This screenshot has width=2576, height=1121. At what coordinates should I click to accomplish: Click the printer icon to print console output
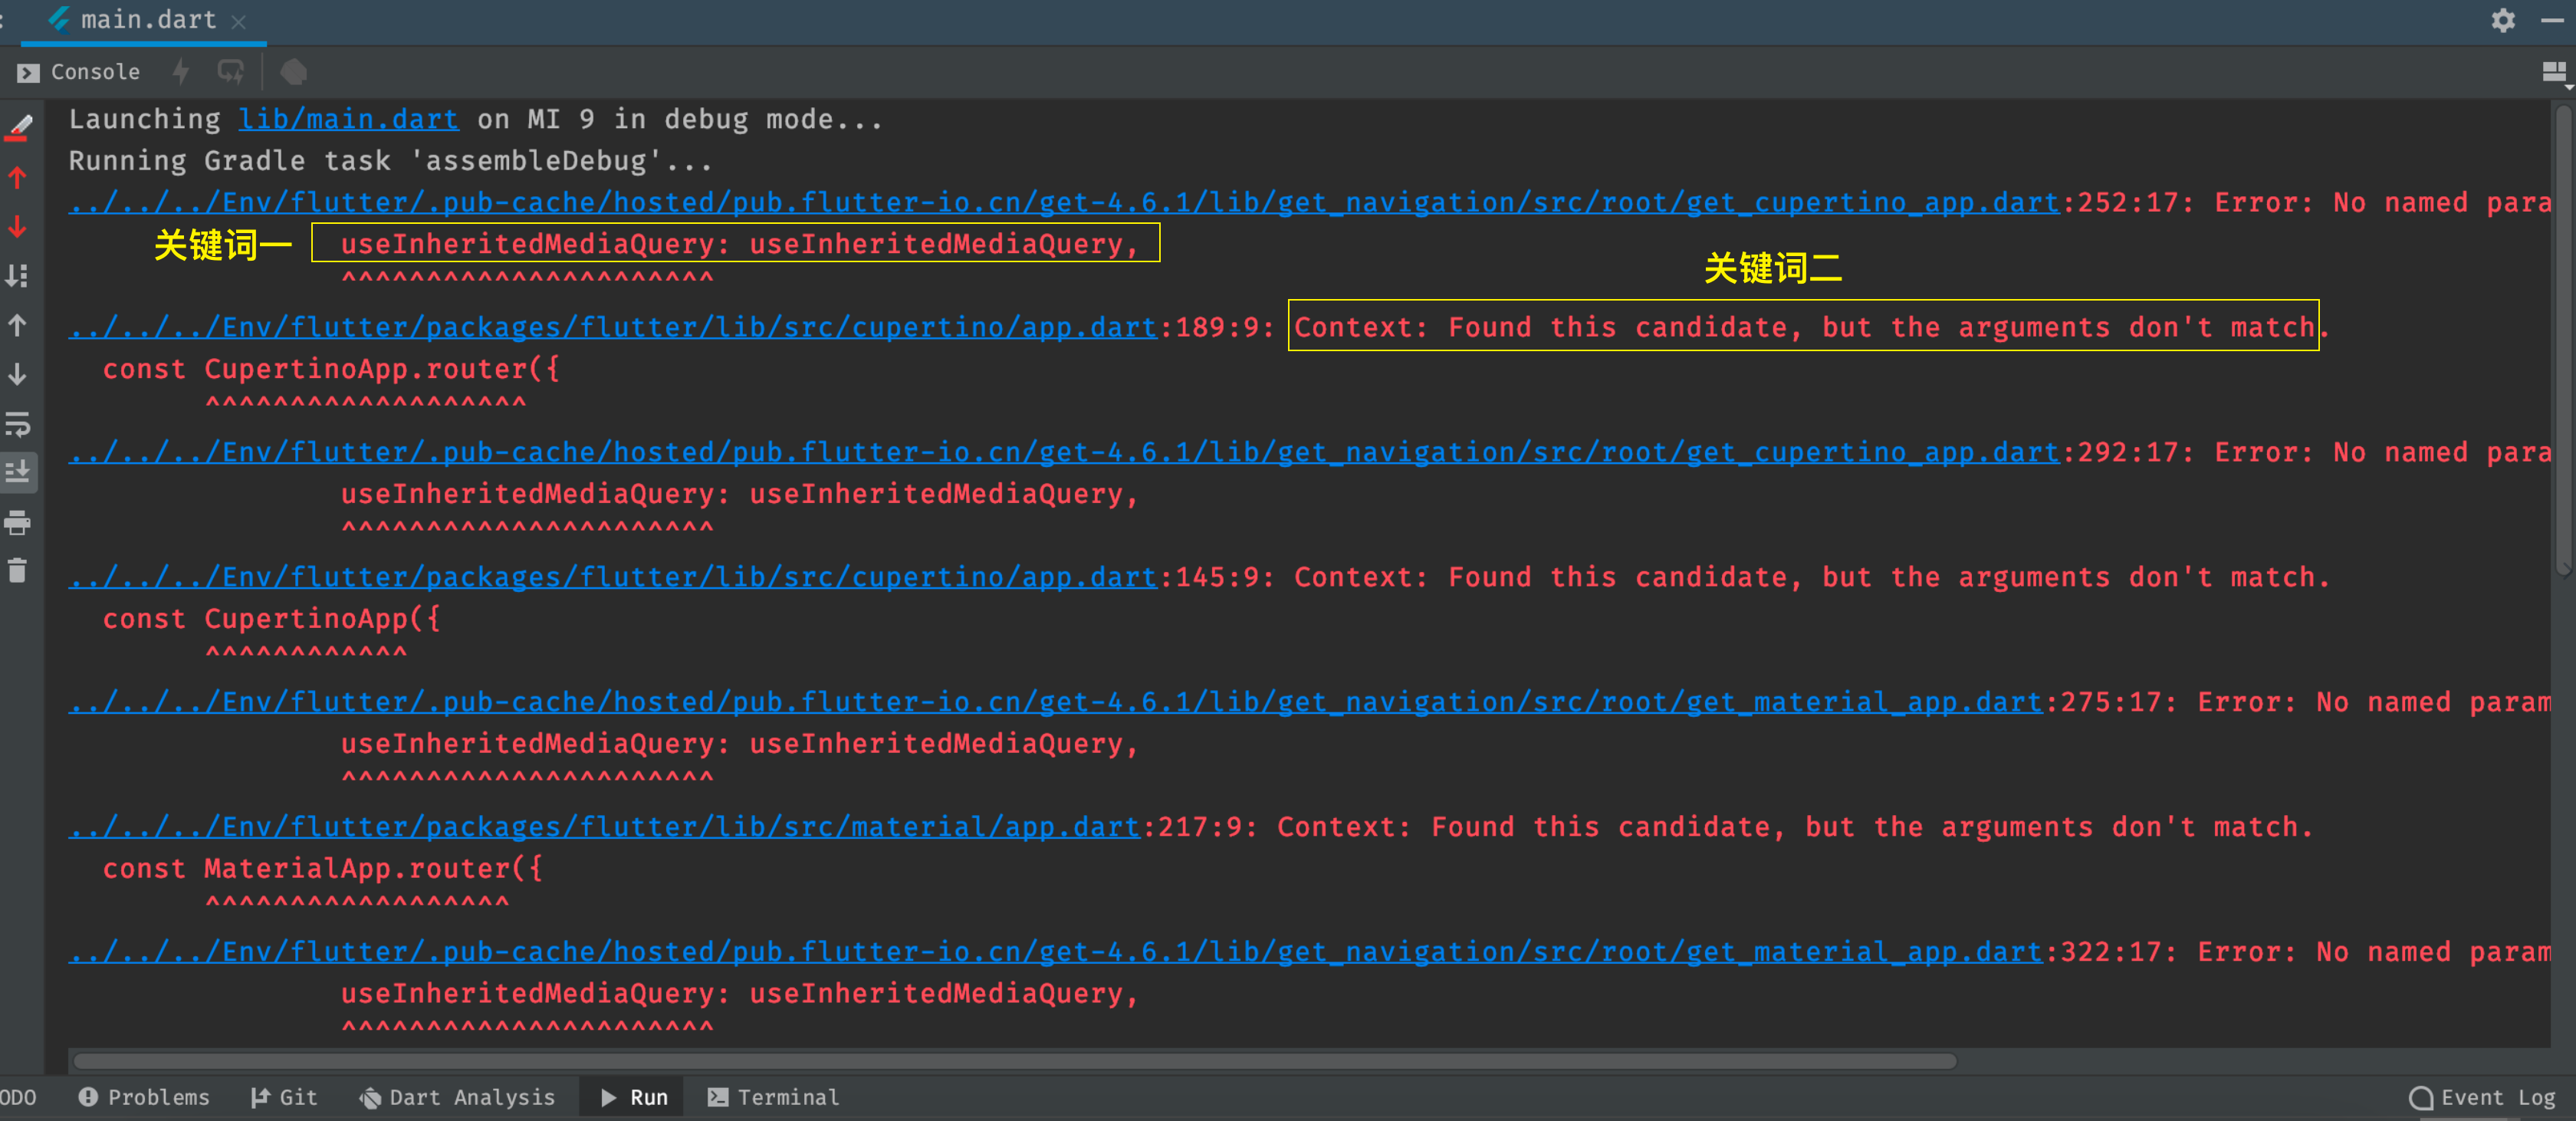coord(18,522)
